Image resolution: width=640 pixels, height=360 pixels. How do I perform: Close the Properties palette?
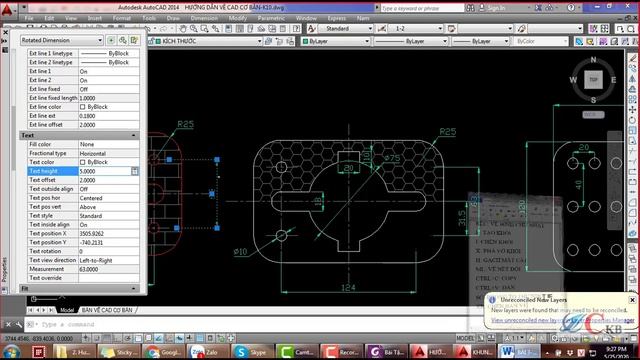tap(5, 32)
